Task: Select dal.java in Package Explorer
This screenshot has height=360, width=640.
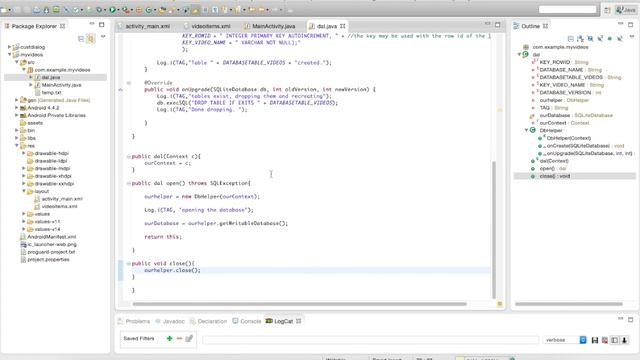Action: click(51, 77)
